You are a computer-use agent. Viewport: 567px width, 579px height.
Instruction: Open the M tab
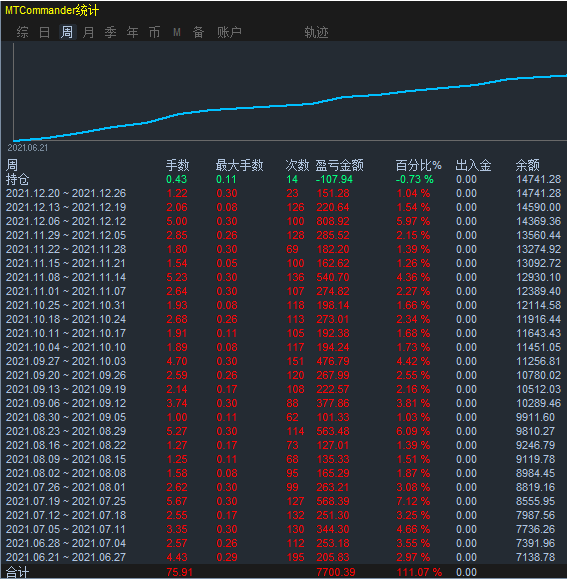tap(177, 32)
